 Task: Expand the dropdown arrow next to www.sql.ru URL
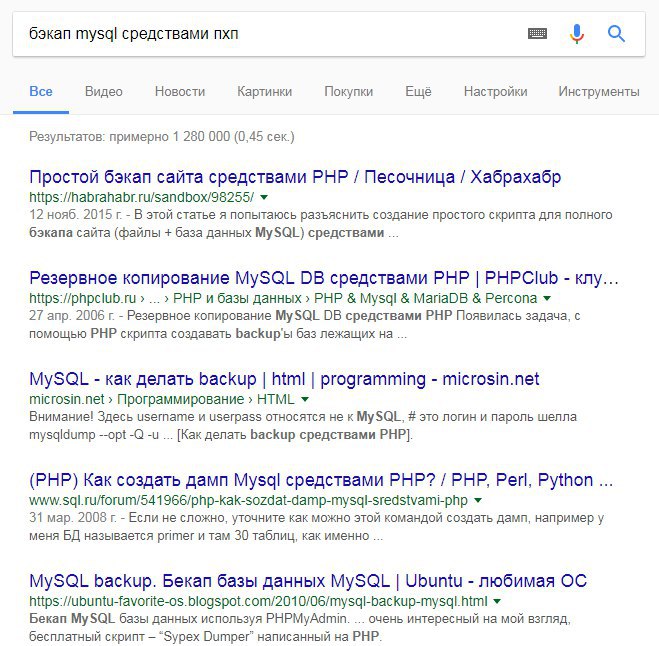478,500
